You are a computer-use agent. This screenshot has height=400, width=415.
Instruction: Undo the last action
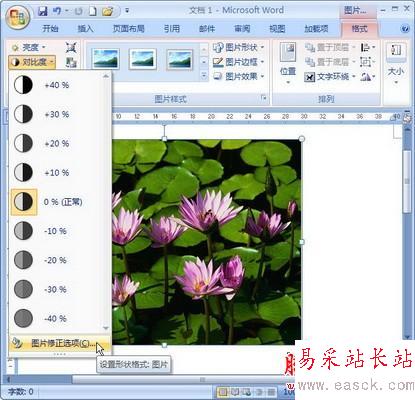57,11
